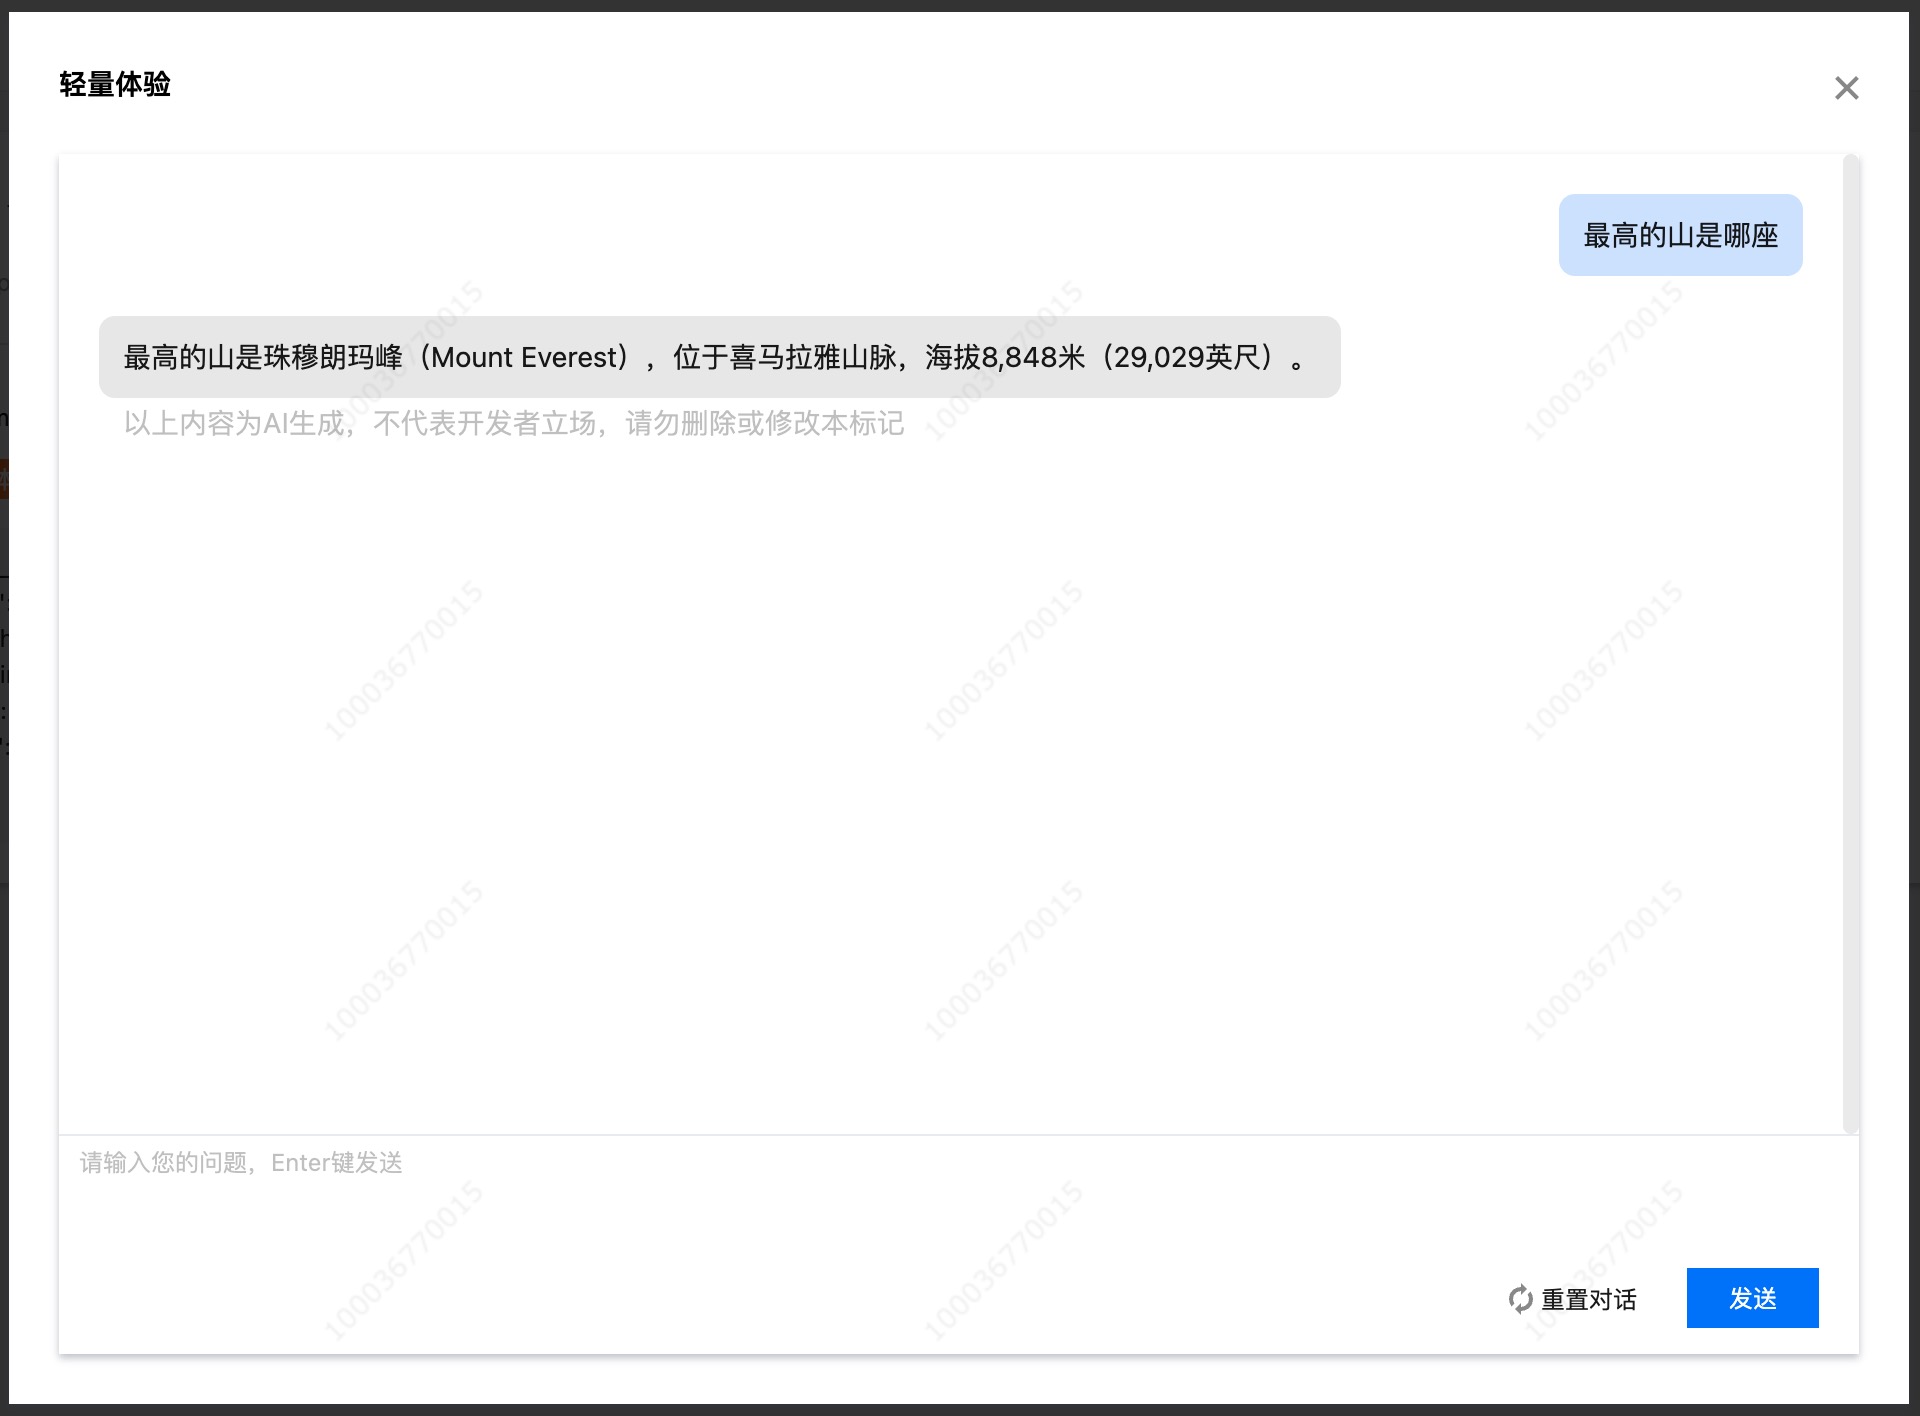Click the 轻量体验 dialog title
The height and width of the screenshot is (1416, 1920).
(x=115, y=85)
